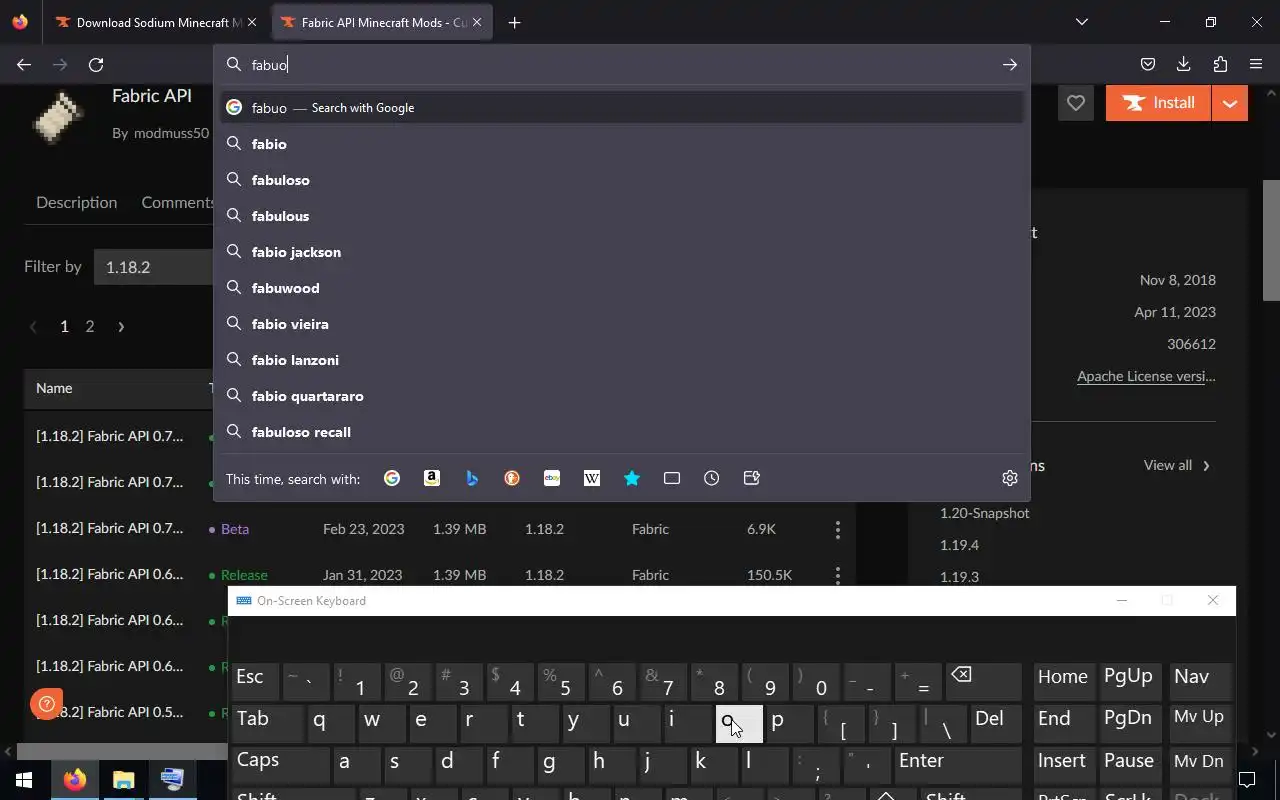Click the go arrow in the address bar

[1010, 64]
